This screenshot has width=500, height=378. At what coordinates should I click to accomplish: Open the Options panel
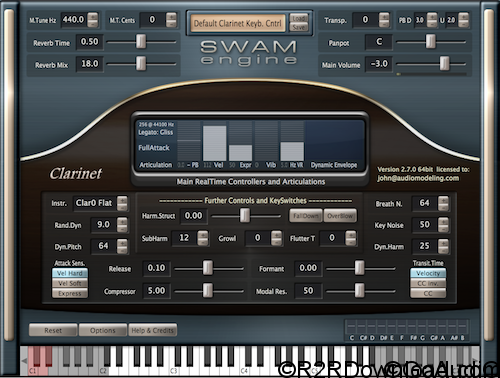(103, 330)
